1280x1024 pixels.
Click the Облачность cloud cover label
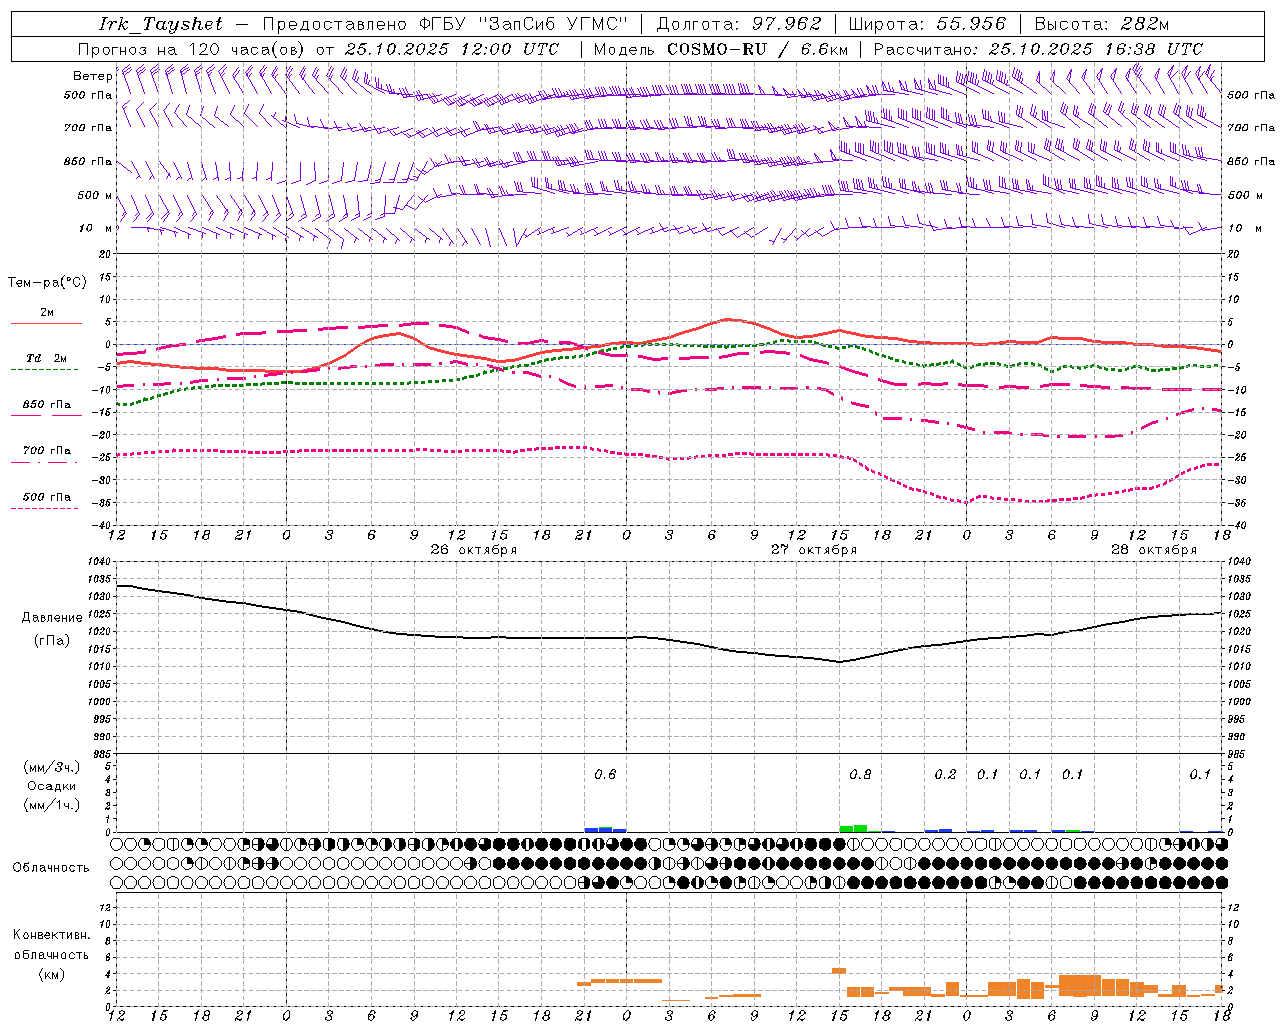[51, 868]
